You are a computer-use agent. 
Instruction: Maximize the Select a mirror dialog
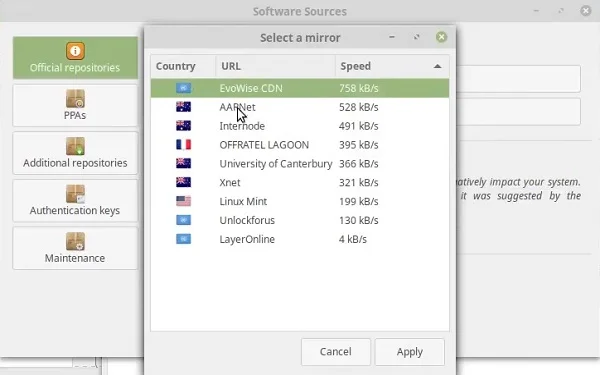coord(416,37)
